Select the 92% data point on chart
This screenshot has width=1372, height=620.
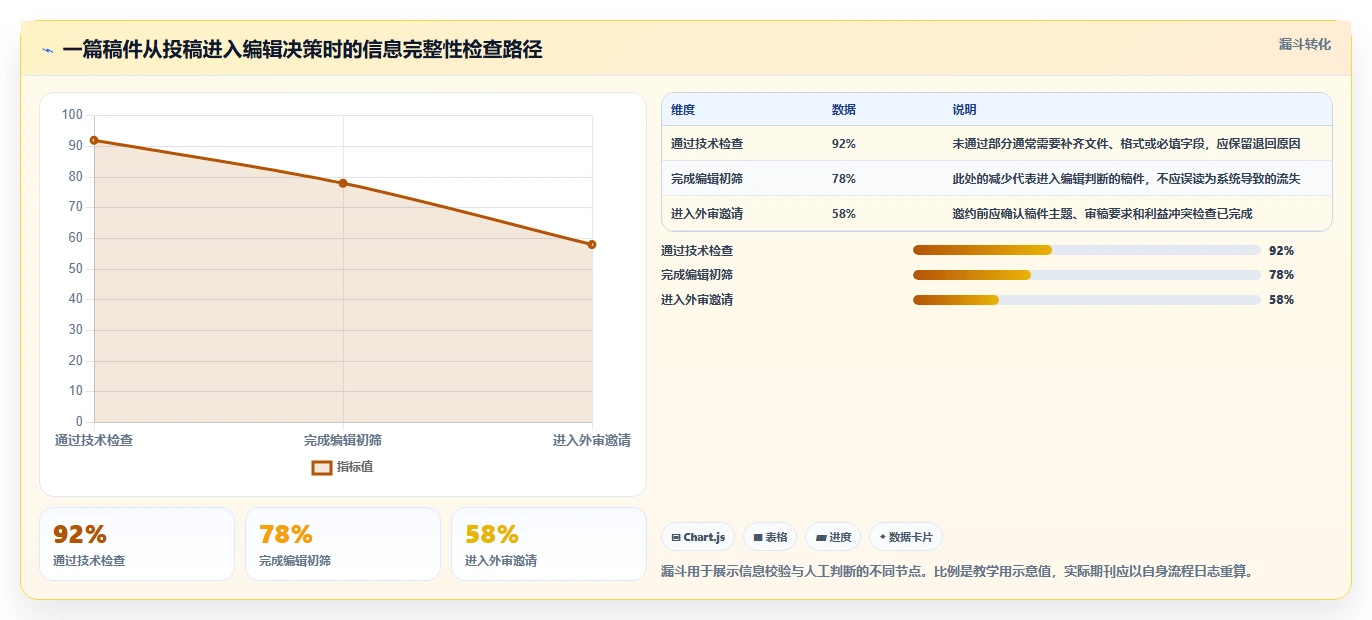(x=94, y=140)
